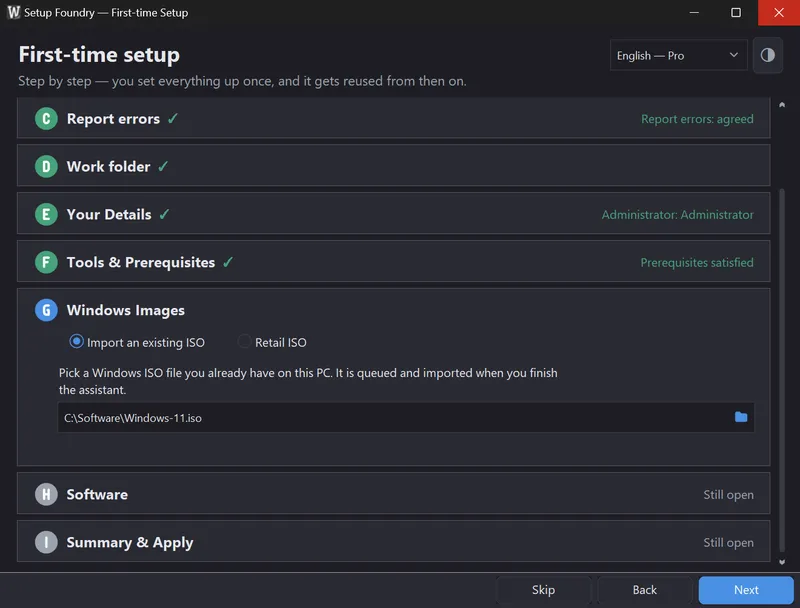
Task: Select the Retail ISO radio button
Action: point(244,341)
